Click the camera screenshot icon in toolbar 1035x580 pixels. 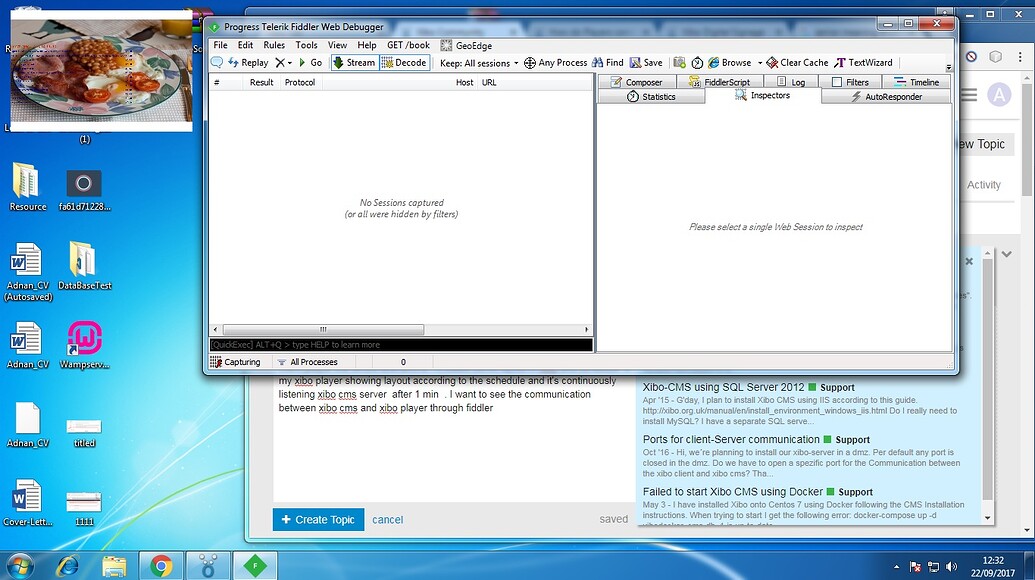point(679,63)
